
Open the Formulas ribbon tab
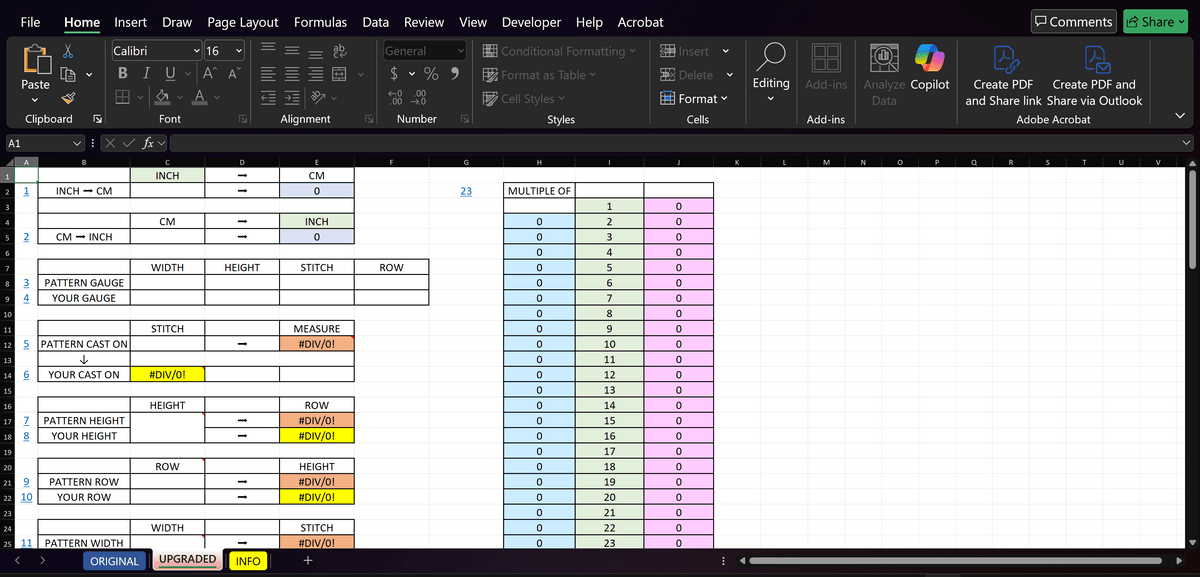coord(320,22)
